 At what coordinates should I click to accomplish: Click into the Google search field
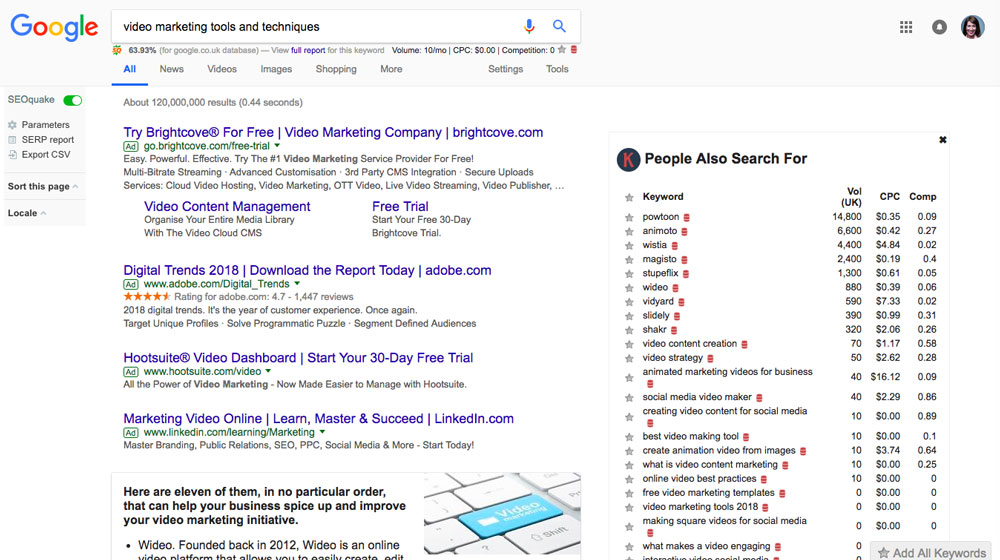(x=310, y=27)
